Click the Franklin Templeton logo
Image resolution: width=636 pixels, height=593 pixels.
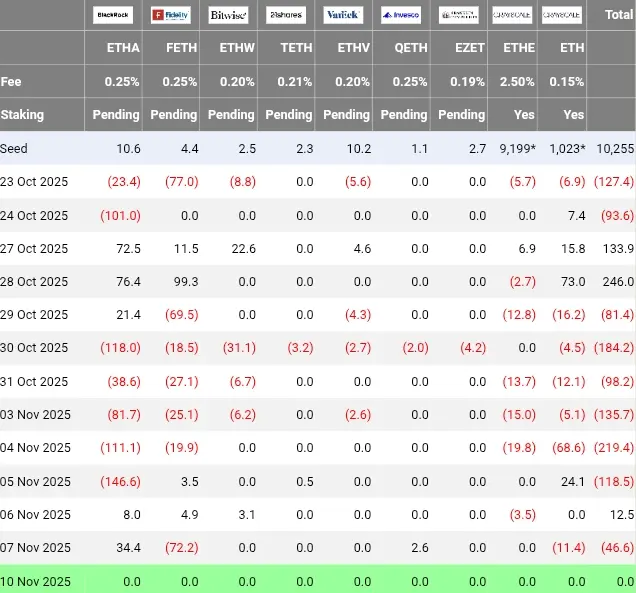click(x=460, y=15)
